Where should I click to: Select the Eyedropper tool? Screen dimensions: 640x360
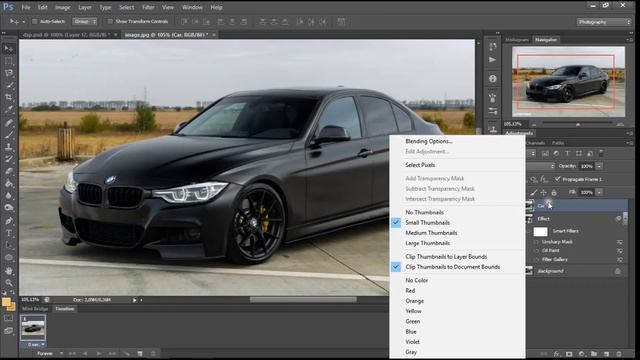9,109
